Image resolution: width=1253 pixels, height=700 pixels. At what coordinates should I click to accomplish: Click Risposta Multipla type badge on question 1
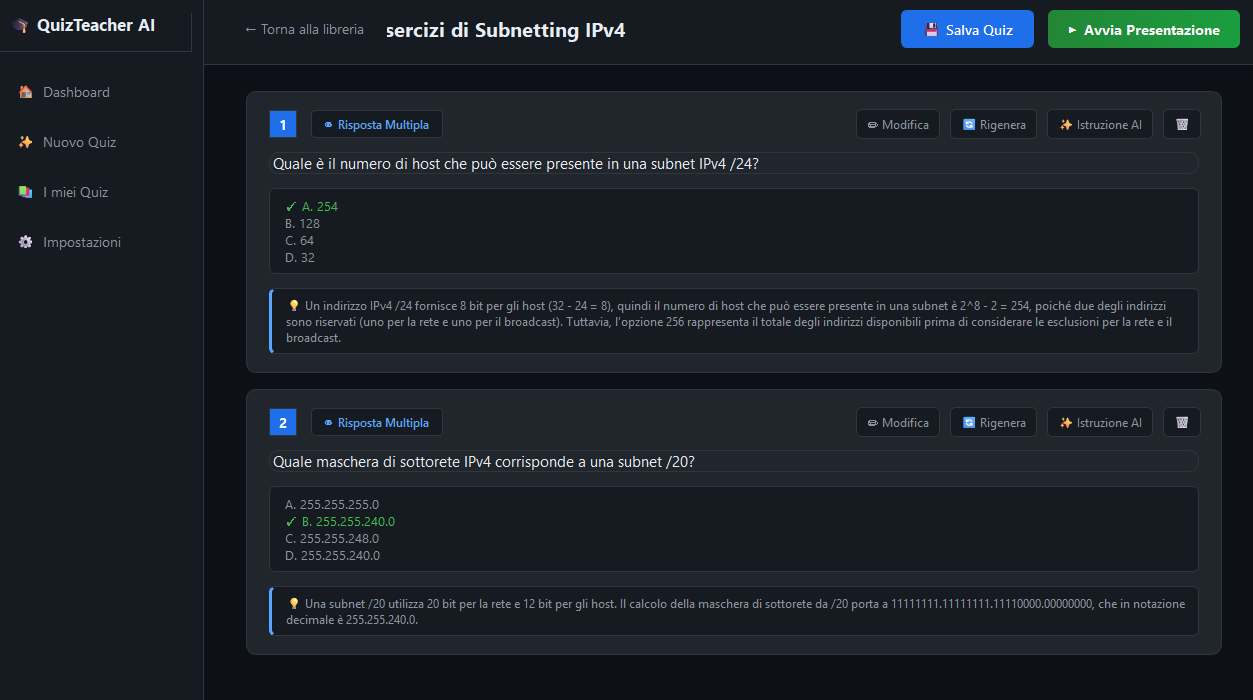pyautogui.click(x=376, y=125)
